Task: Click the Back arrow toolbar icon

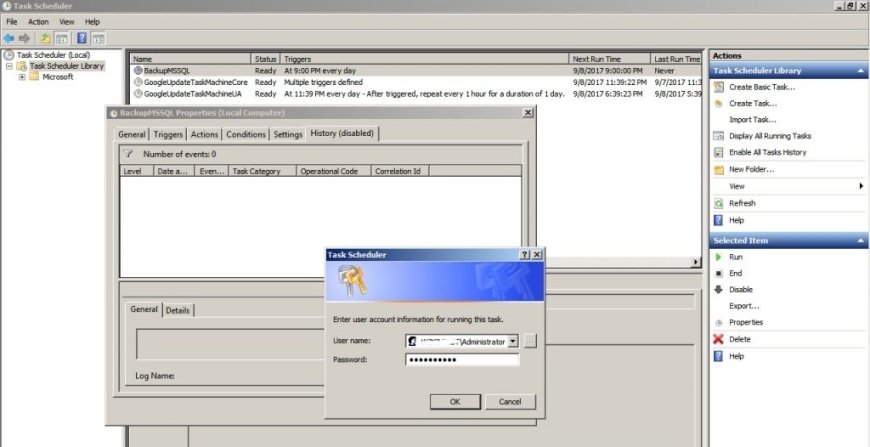Action: 9,38
